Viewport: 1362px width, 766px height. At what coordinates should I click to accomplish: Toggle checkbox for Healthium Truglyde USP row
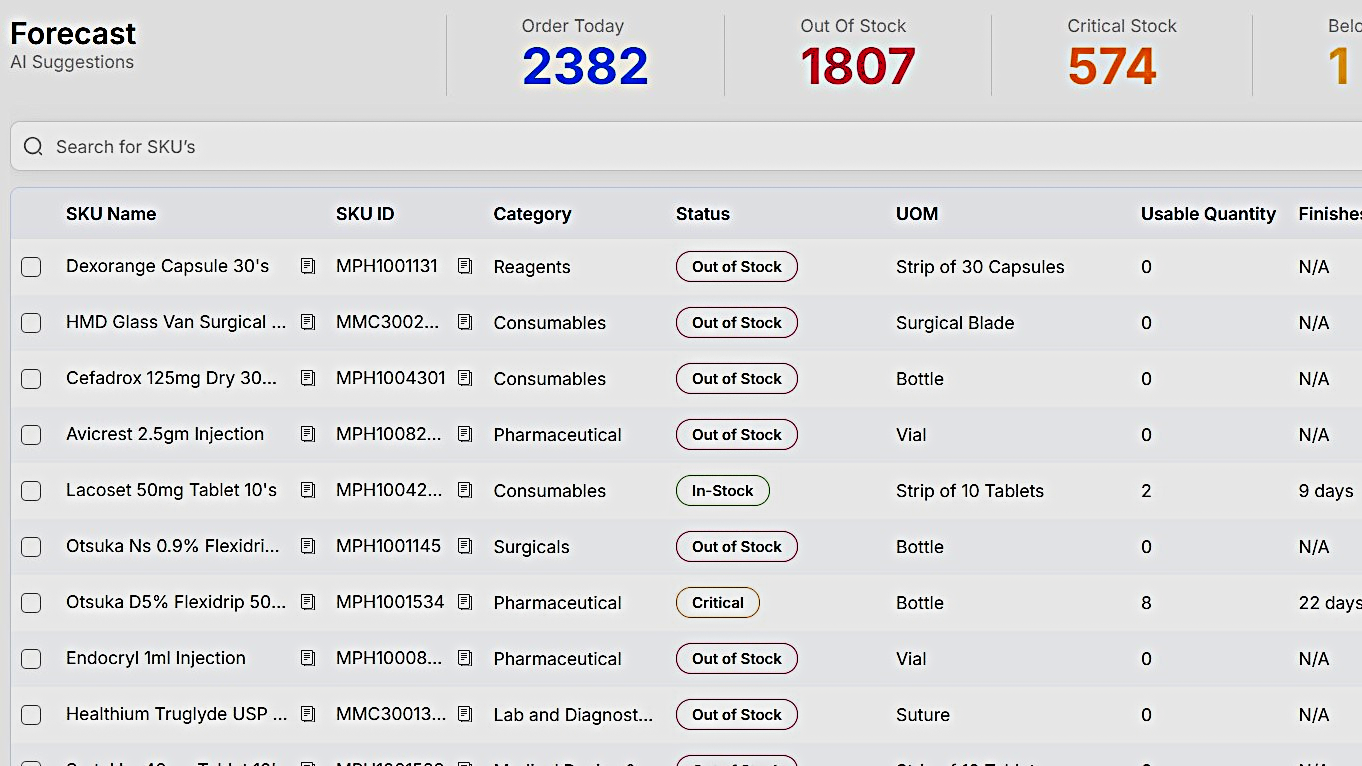pos(31,715)
